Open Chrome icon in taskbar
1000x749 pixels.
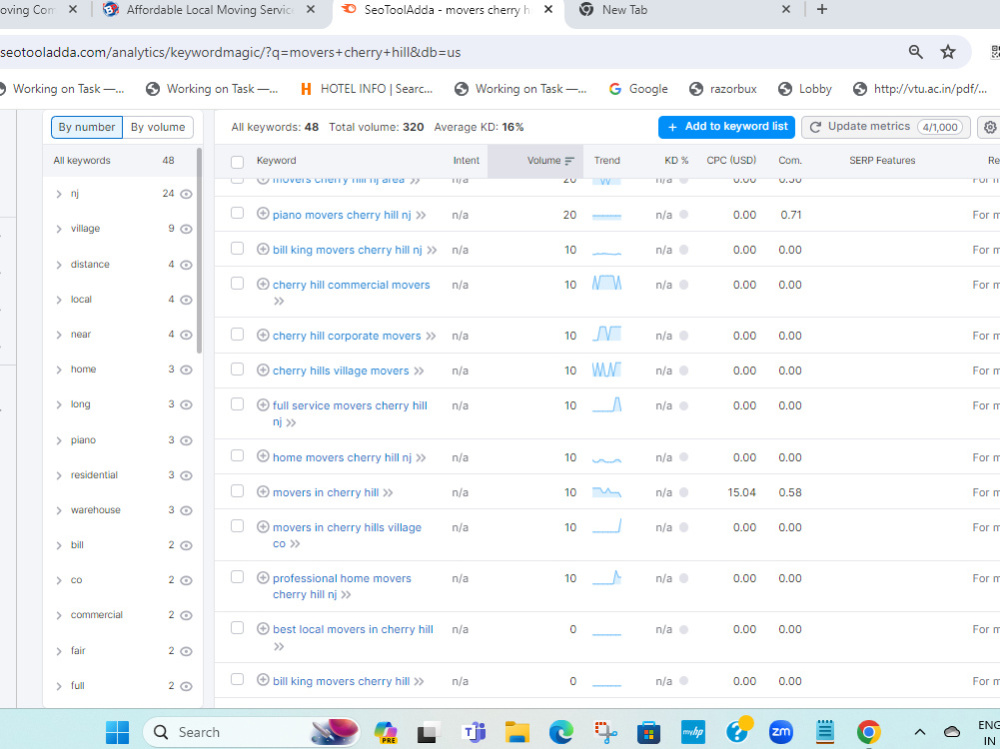click(868, 732)
